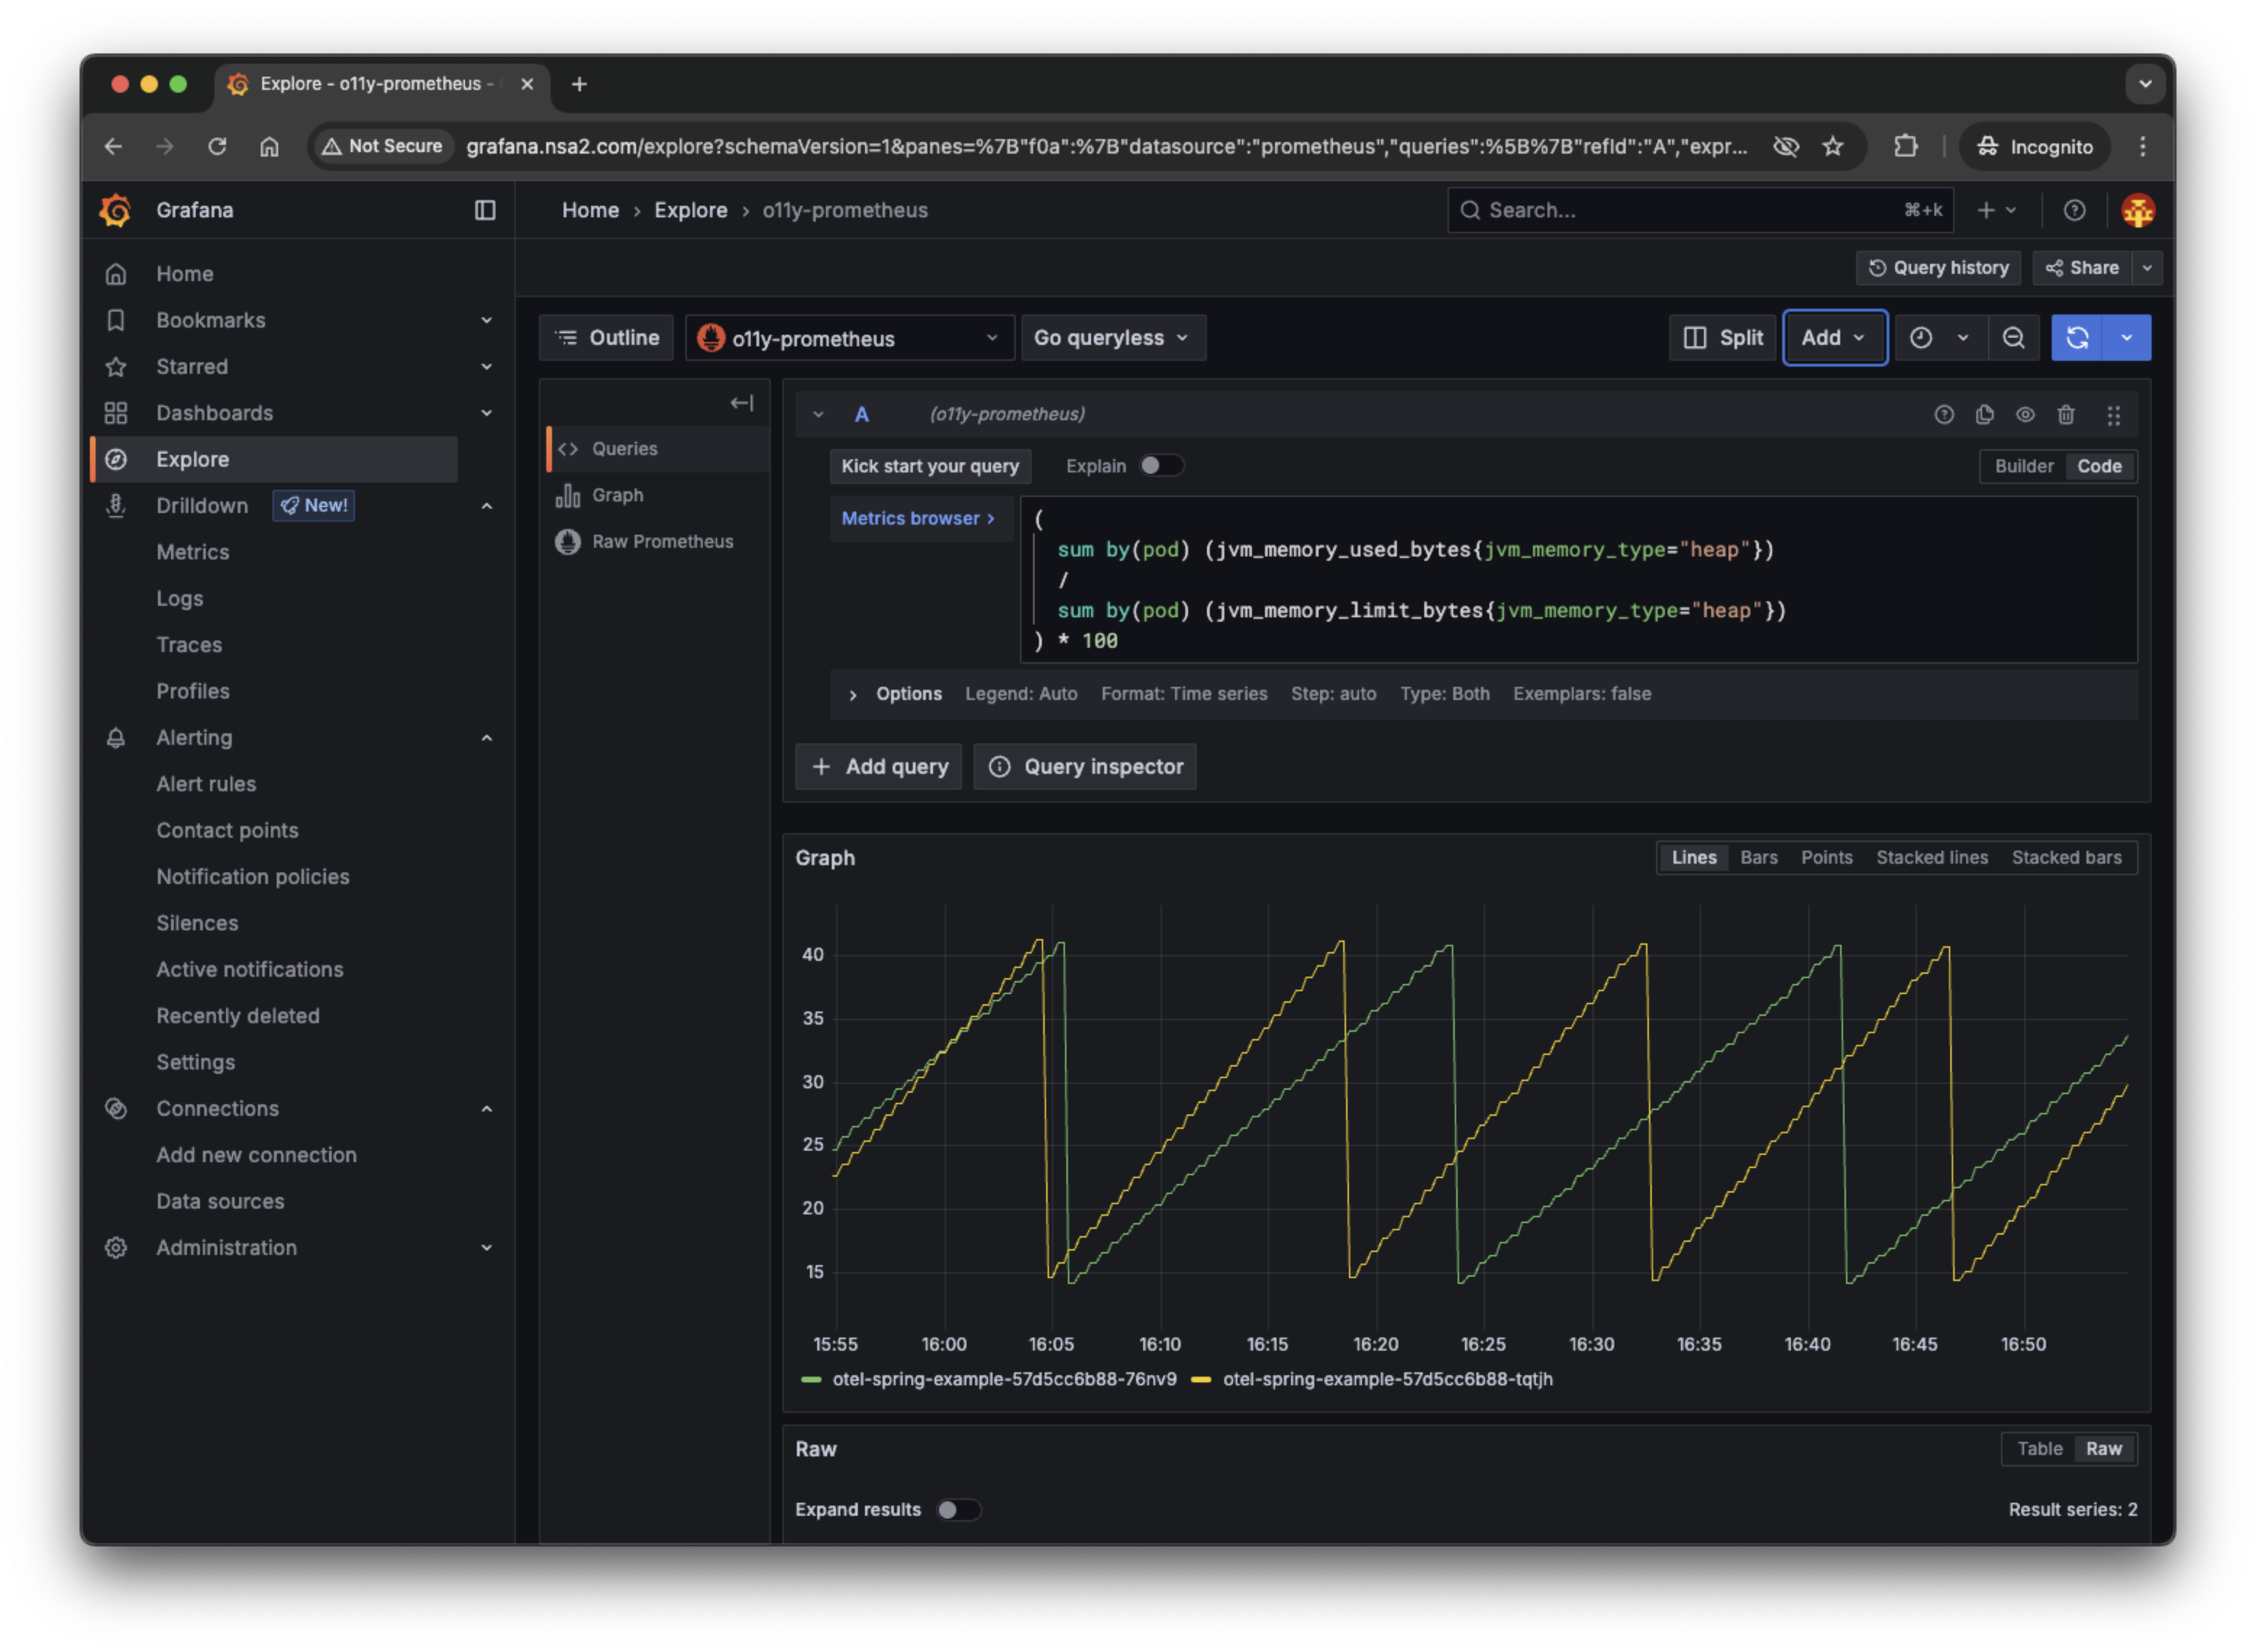Open Logs under Drilldown
This screenshot has width=2256, height=1652.
pyautogui.click(x=180, y=599)
